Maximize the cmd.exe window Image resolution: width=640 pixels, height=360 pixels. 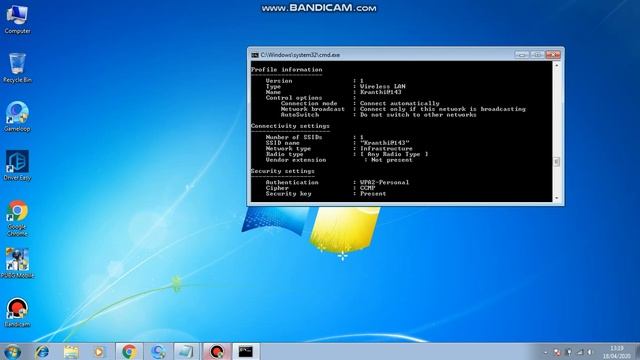click(x=537, y=55)
